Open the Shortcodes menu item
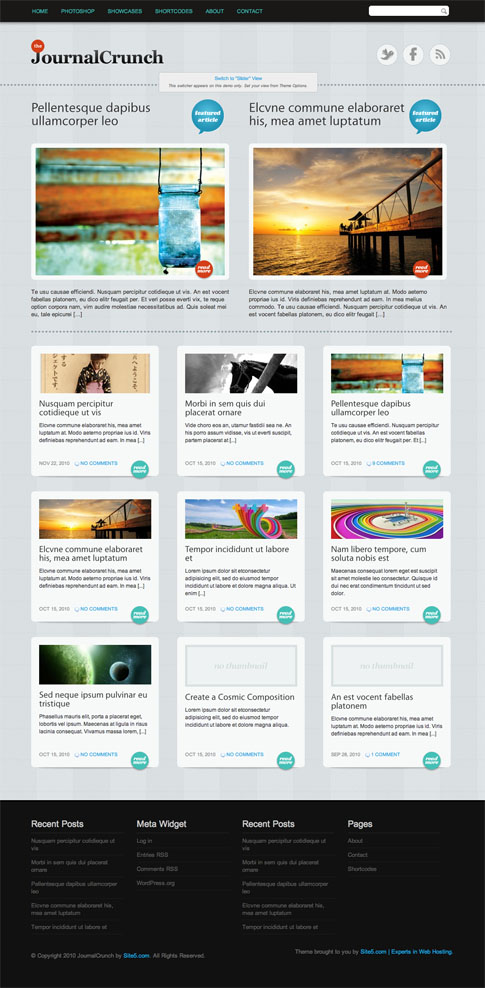The width and height of the screenshot is (485, 988). (x=174, y=11)
